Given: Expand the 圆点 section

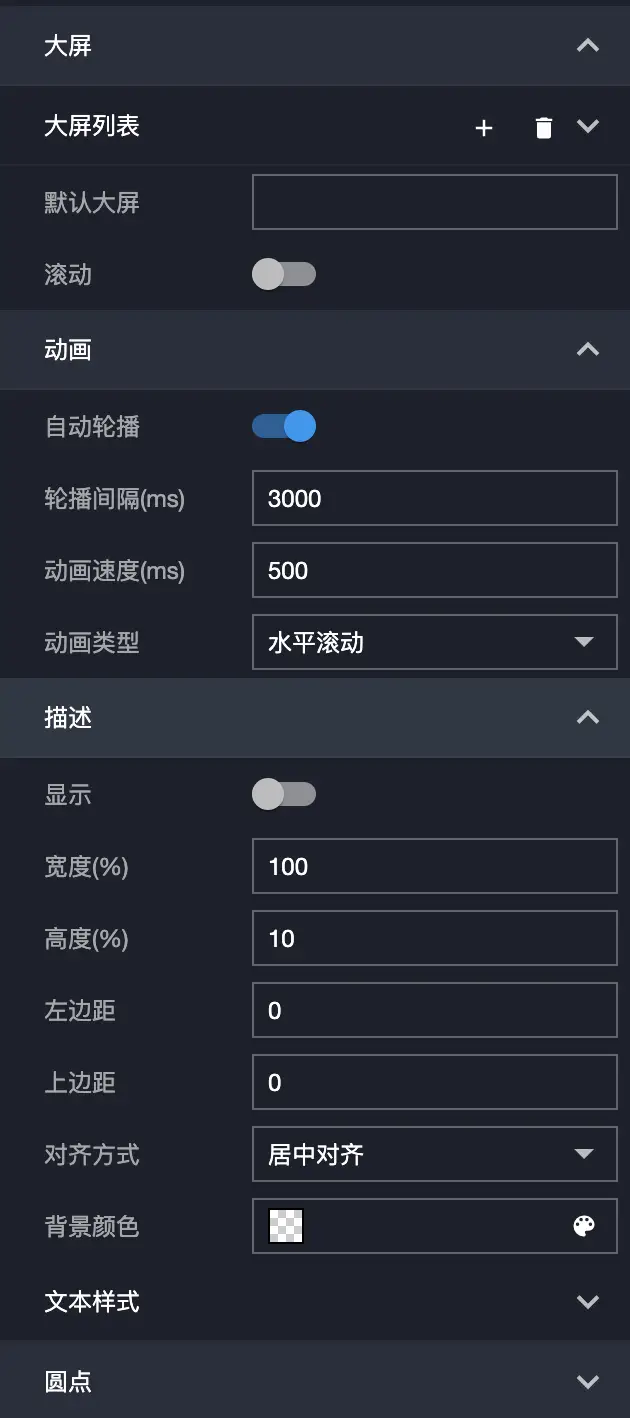Looking at the screenshot, I should [588, 1382].
